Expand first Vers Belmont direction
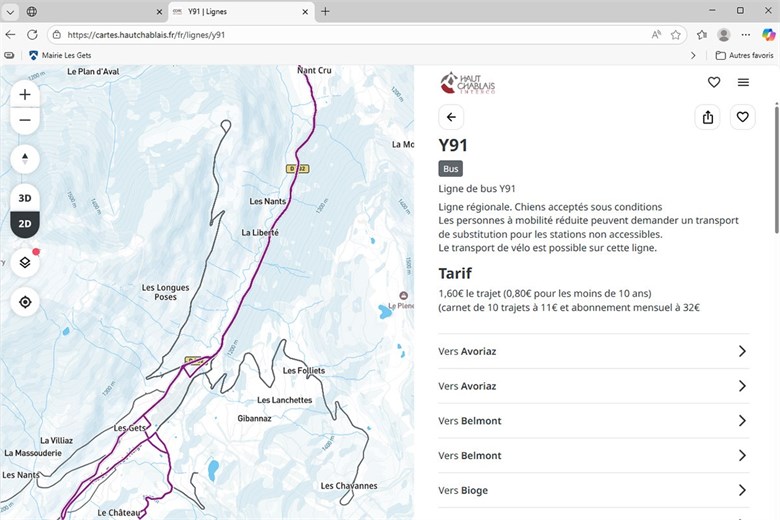Screen dimensions: 780x520 click(x=594, y=421)
